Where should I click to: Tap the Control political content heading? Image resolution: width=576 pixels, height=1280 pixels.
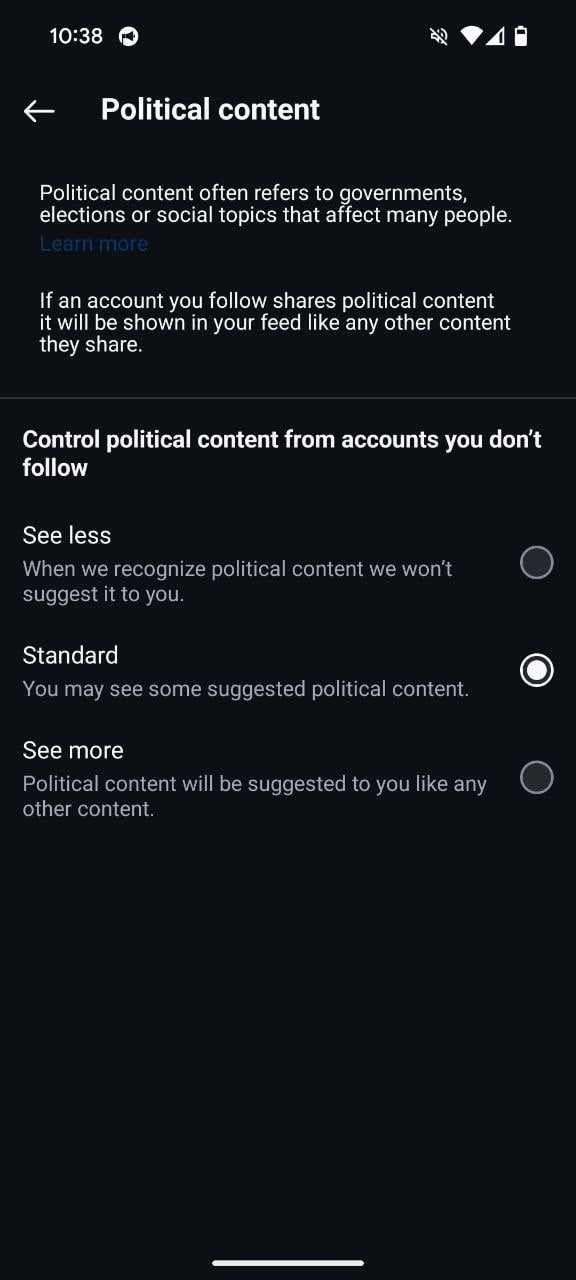click(x=282, y=453)
